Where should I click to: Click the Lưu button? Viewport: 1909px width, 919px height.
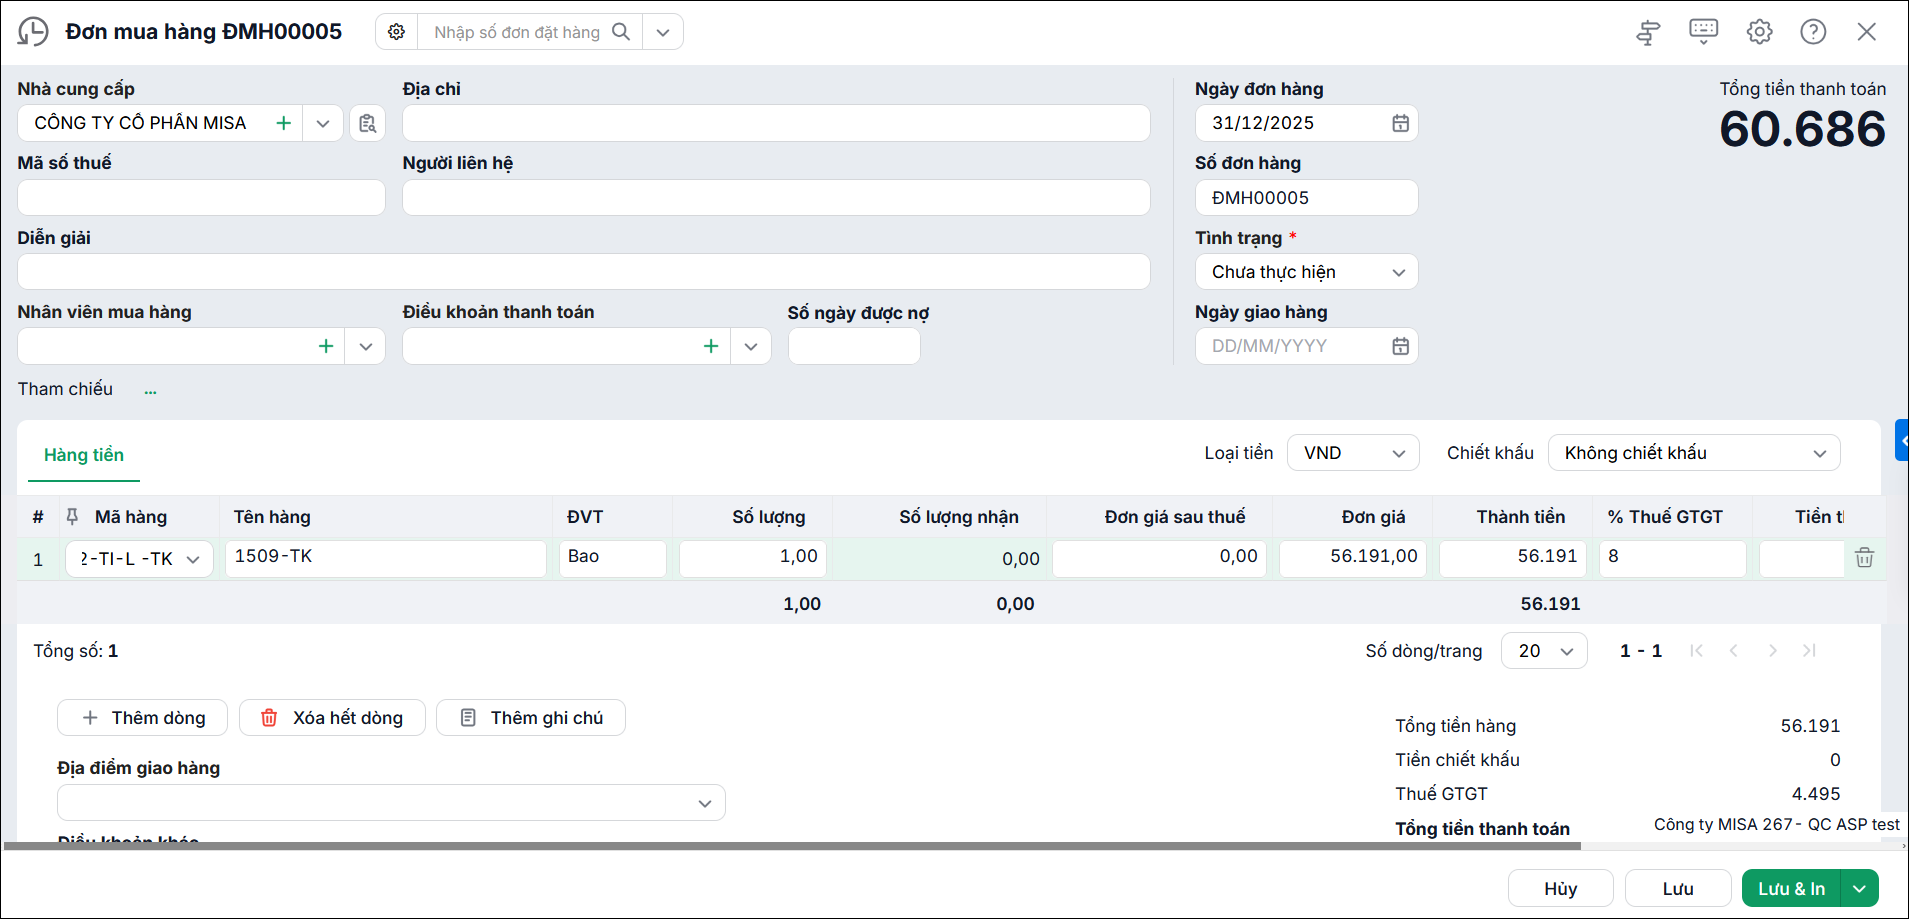tap(1678, 889)
